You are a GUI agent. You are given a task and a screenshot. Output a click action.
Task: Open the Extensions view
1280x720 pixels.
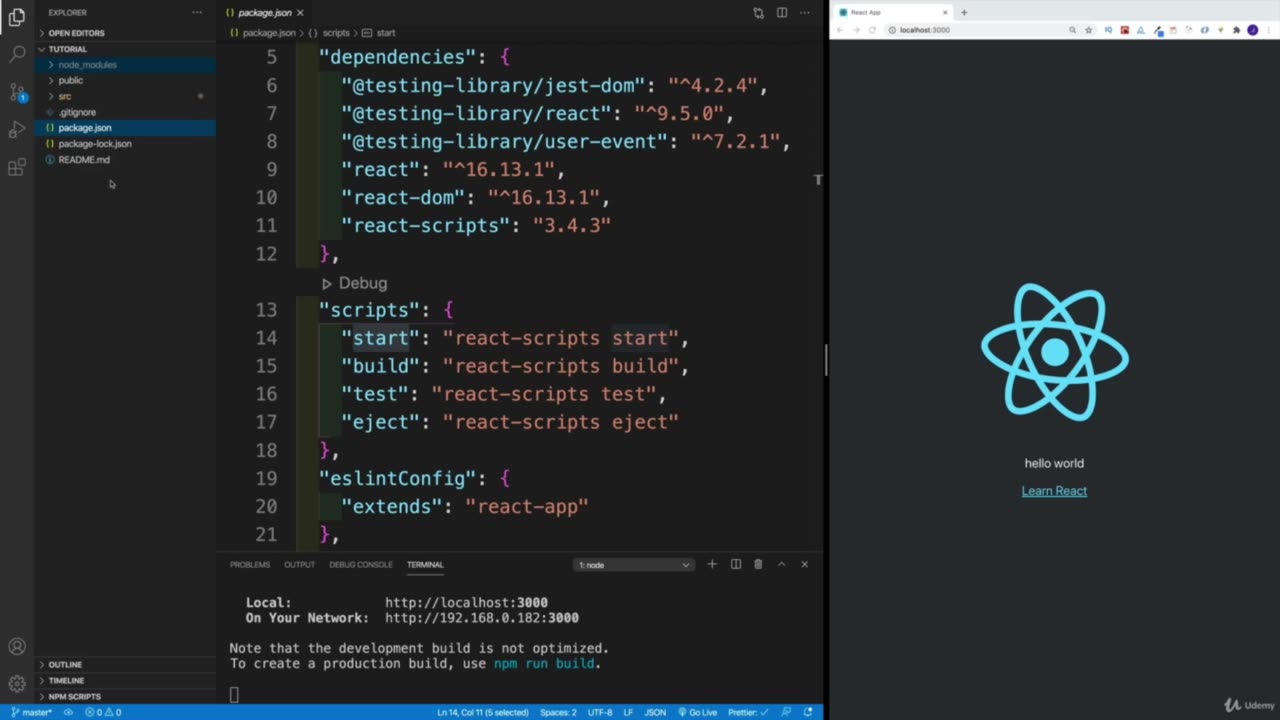click(17, 167)
